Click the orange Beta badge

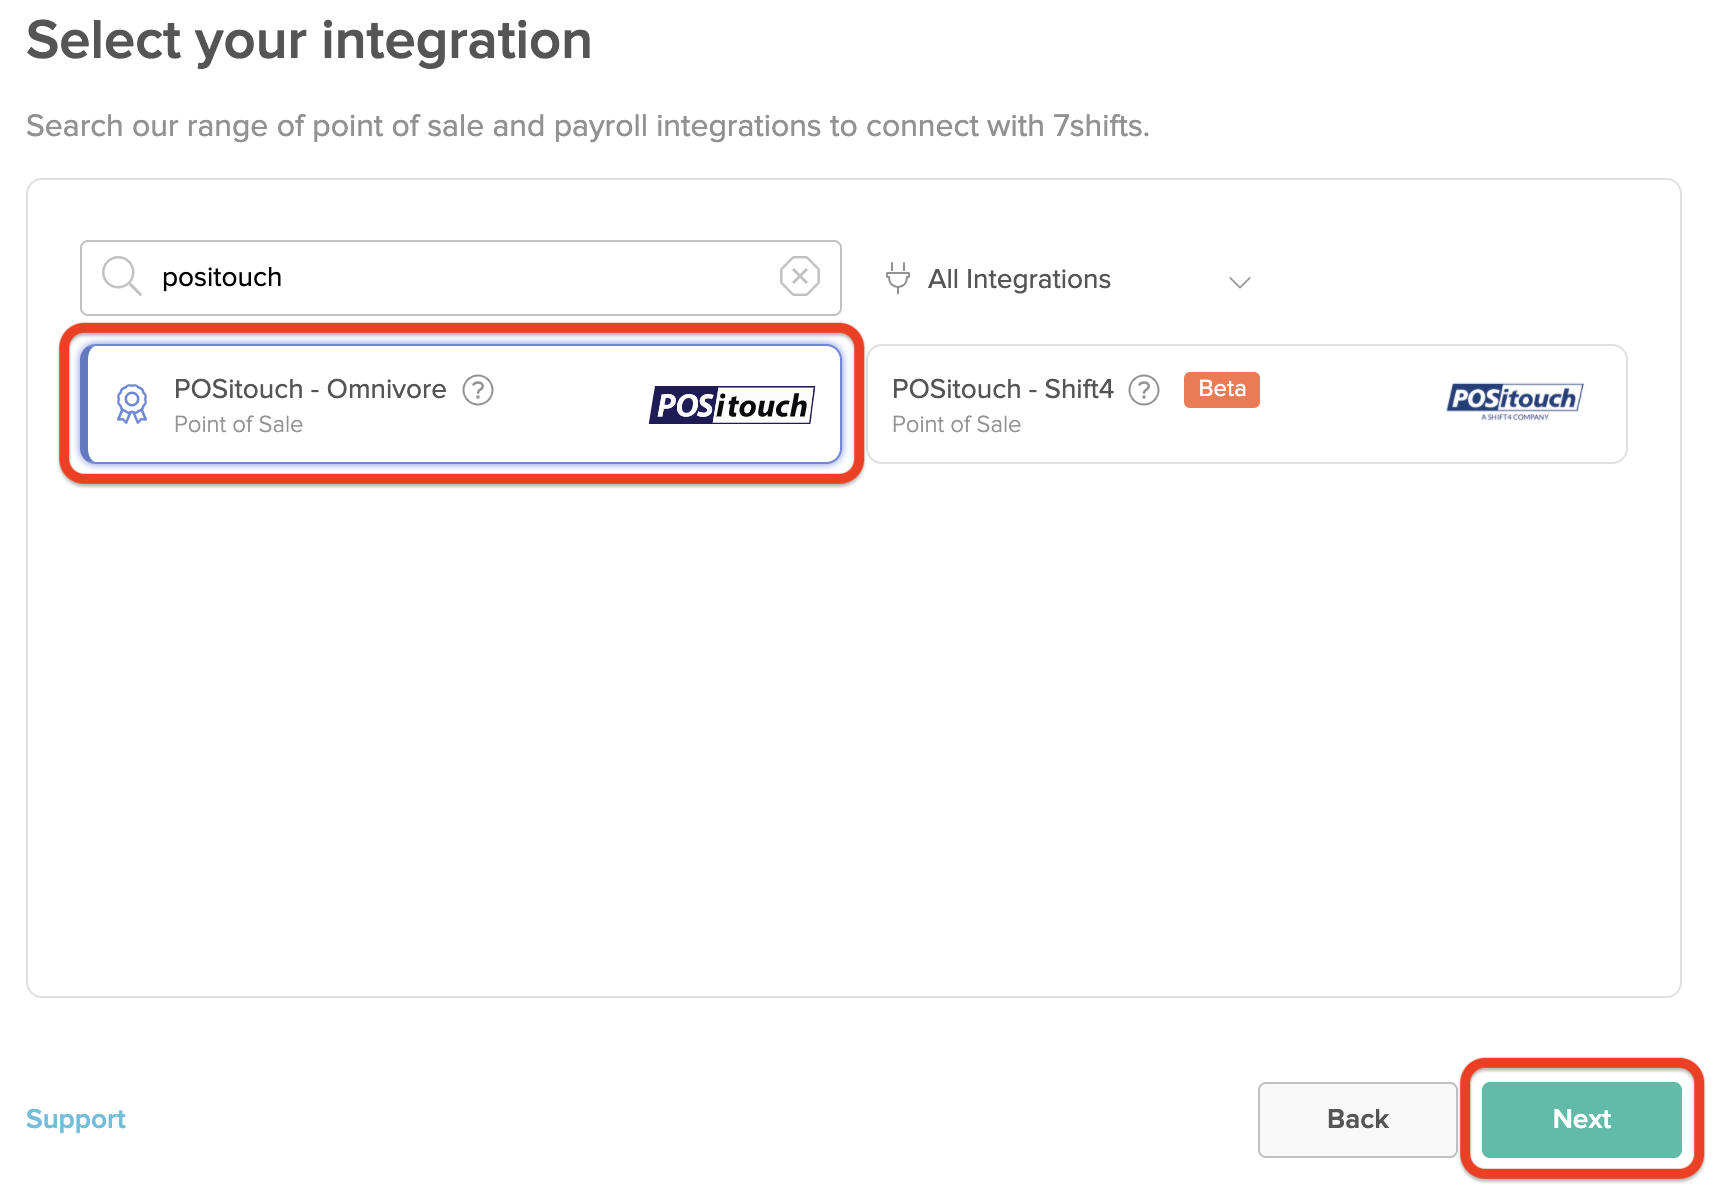(1221, 389)
